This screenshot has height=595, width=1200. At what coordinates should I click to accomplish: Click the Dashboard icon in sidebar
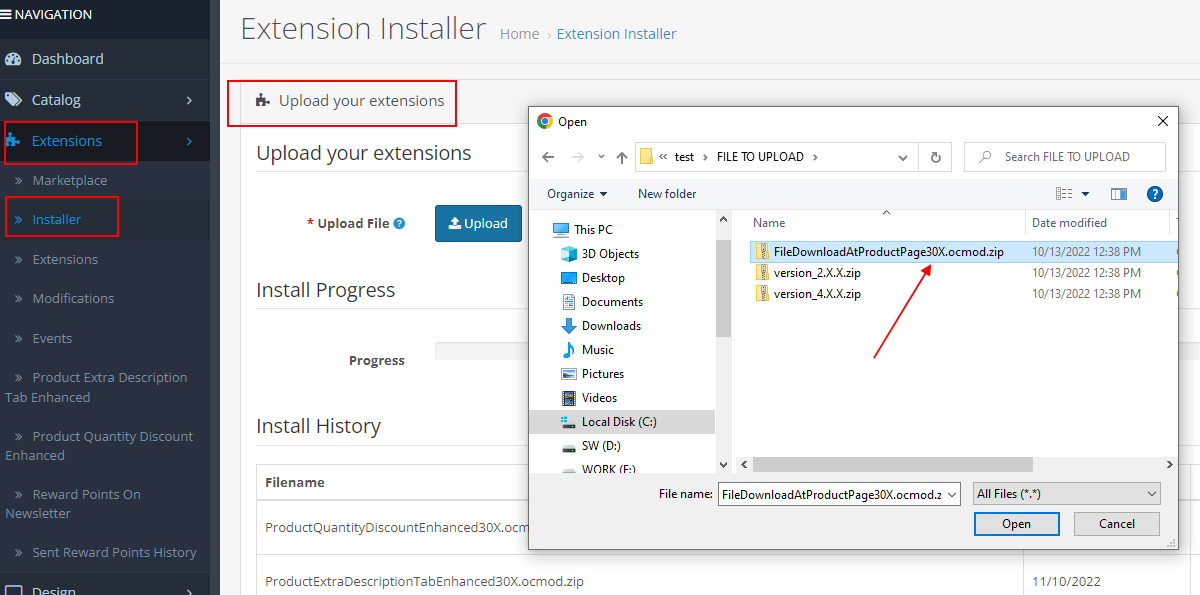(13, 59)
